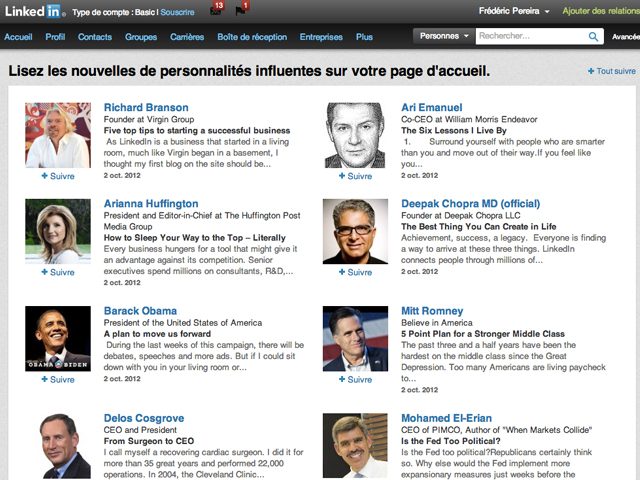Image resolution: width=640 pixels, height=480 pixels.
Task: Click 'Founder at Virgin Group' text
Action: [x=149, y=120]
